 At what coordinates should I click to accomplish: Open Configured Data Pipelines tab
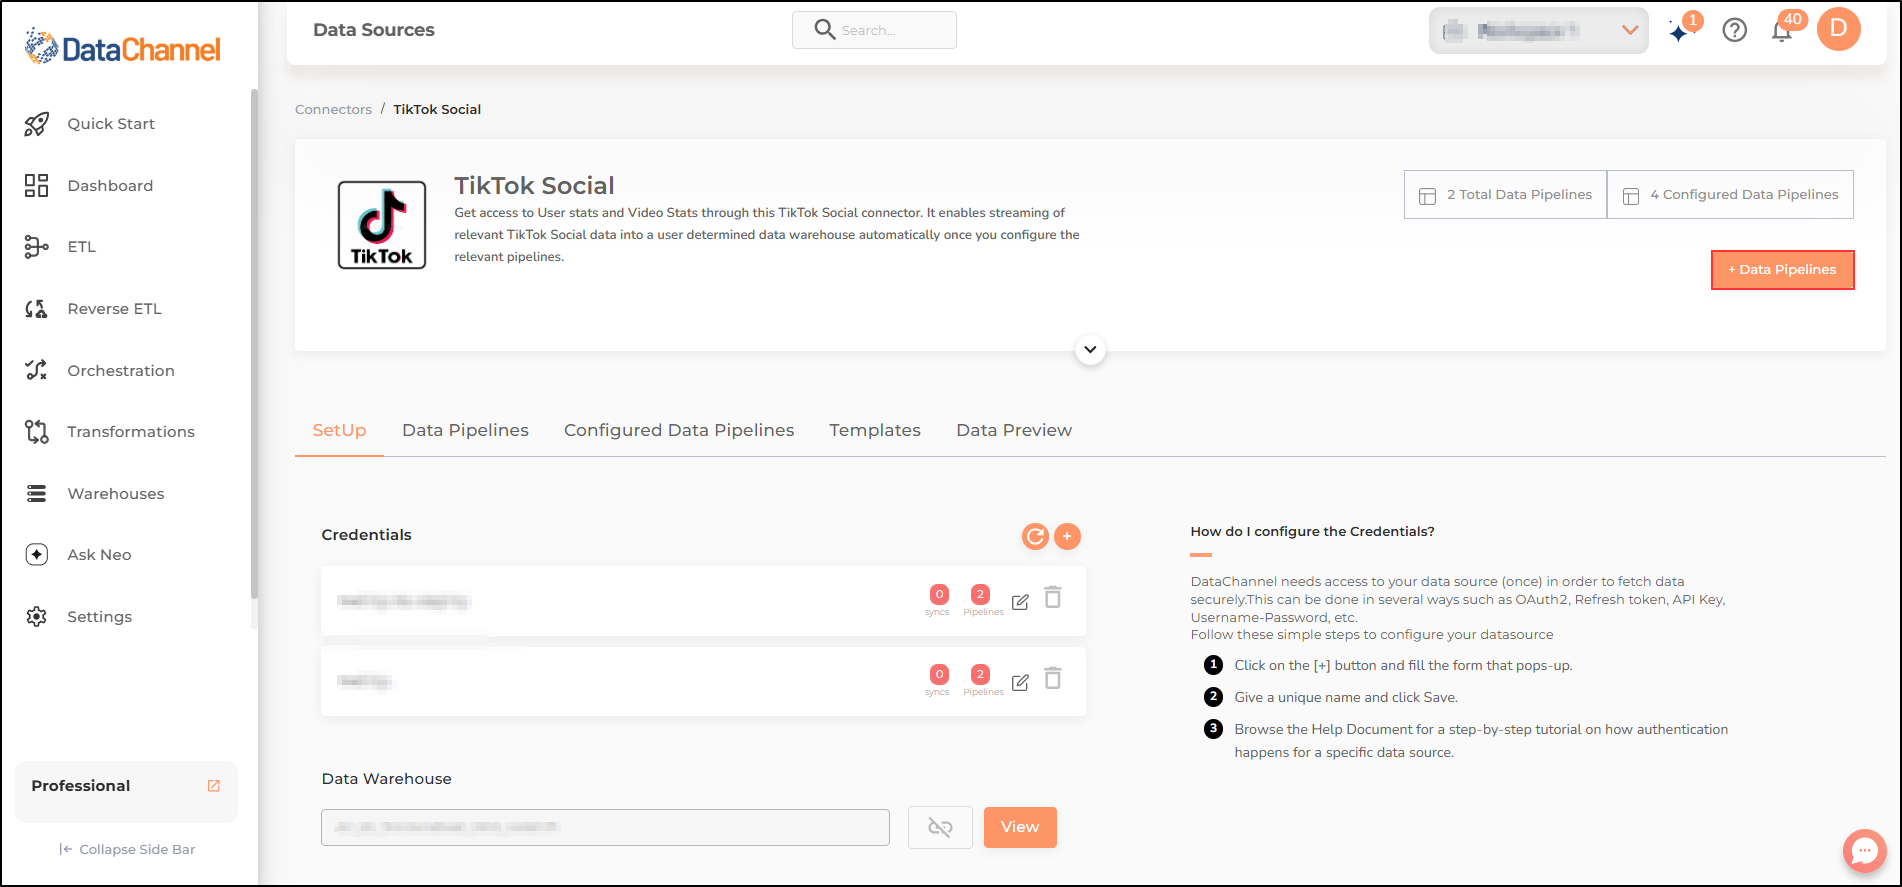coord(679,430)
